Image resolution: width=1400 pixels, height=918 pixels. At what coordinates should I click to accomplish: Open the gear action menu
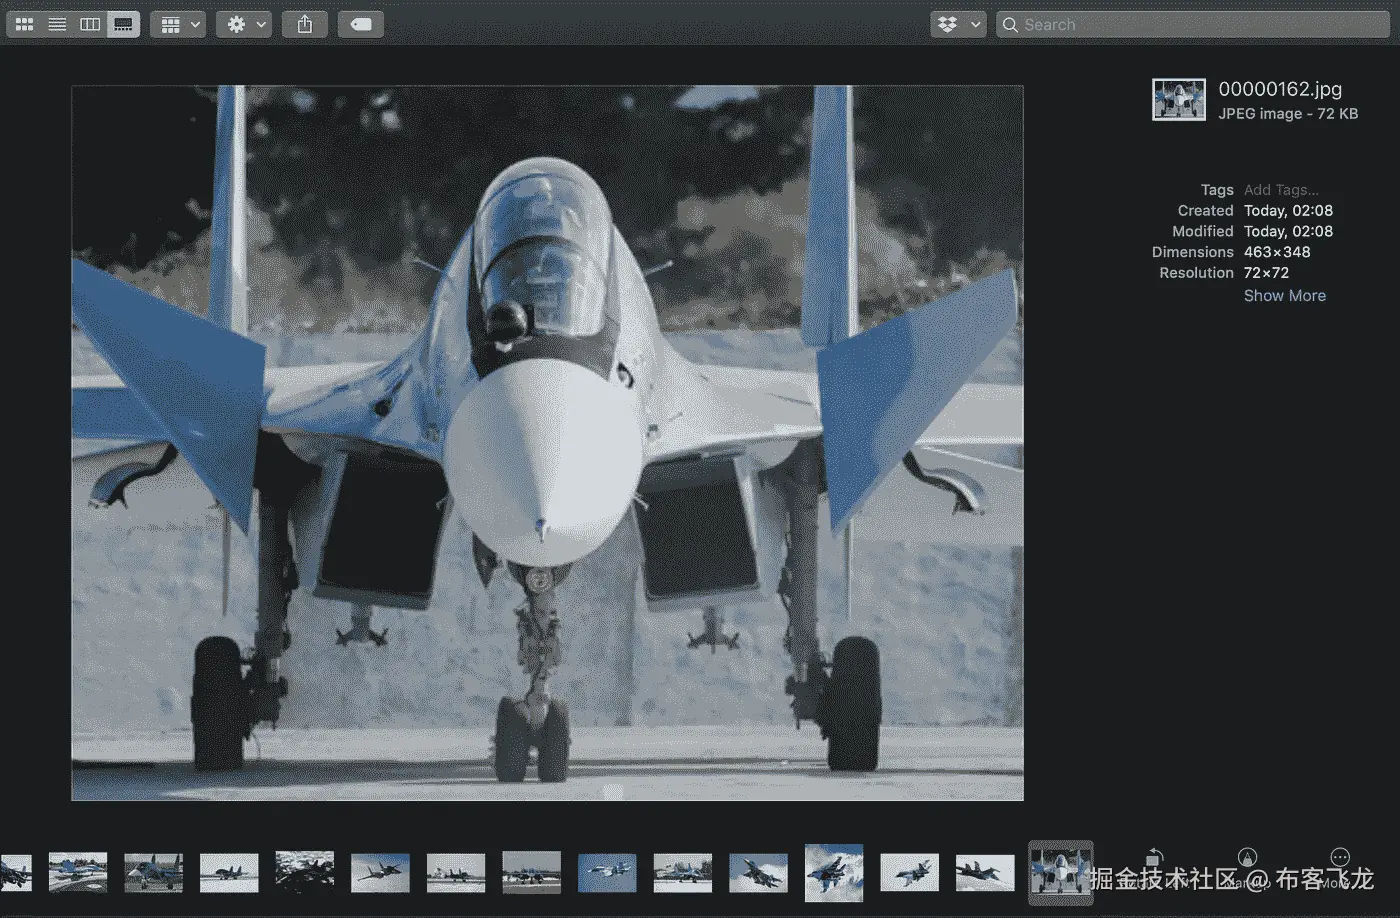tap(245, 24)
